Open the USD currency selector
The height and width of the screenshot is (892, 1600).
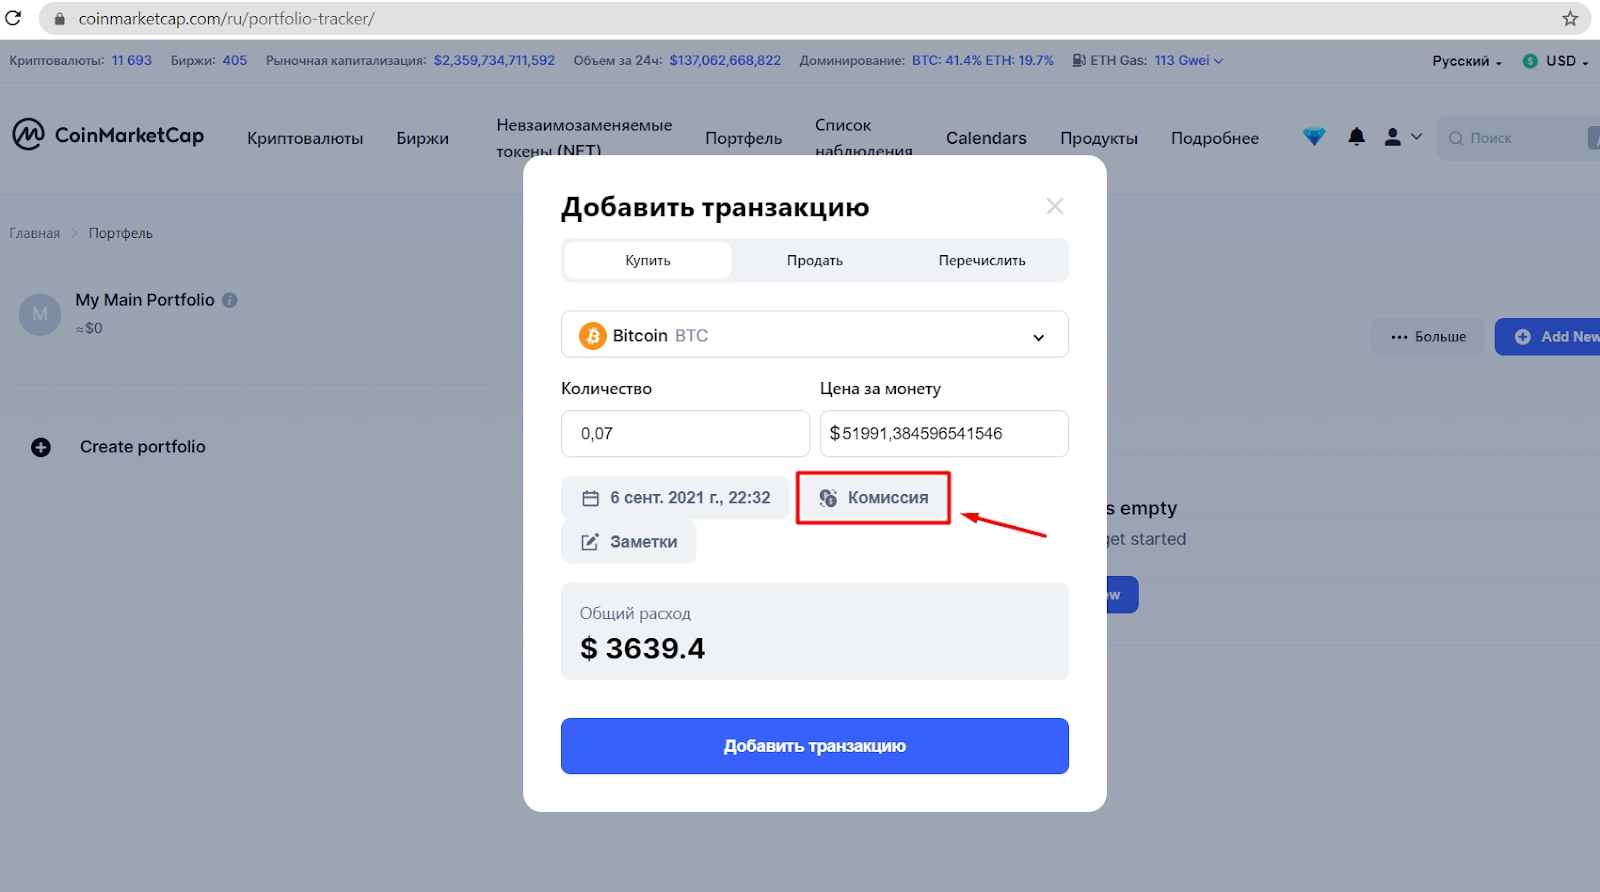(x=1556, y=61)
